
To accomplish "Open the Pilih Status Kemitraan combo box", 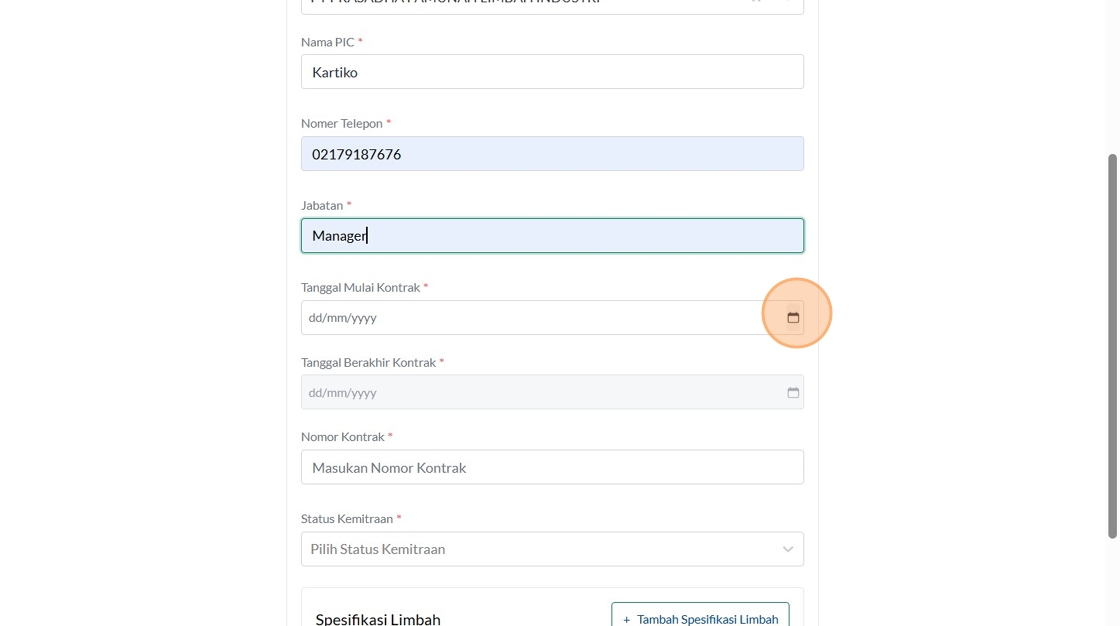I will pos(540,549).
